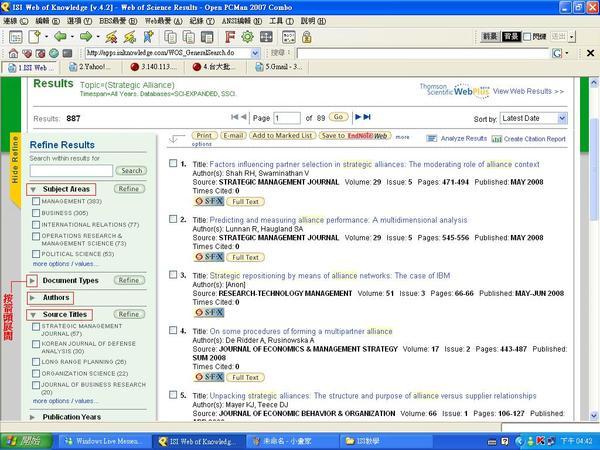Click the page scrollbar down arrow

point(594,416)
